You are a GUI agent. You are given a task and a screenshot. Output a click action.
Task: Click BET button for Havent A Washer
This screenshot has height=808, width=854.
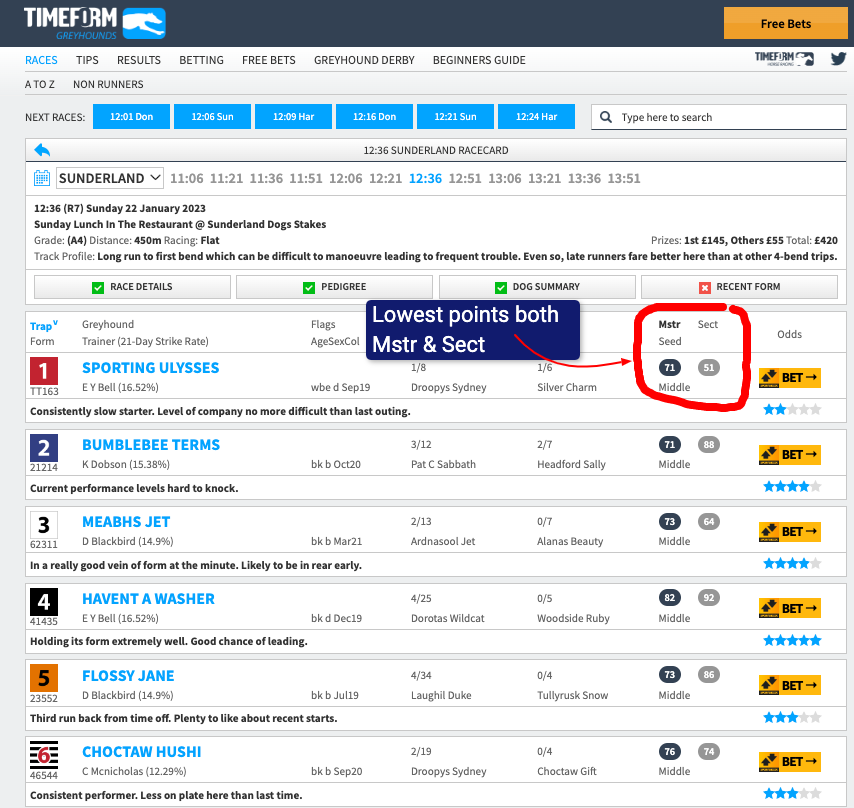click(x=790, y=608)
